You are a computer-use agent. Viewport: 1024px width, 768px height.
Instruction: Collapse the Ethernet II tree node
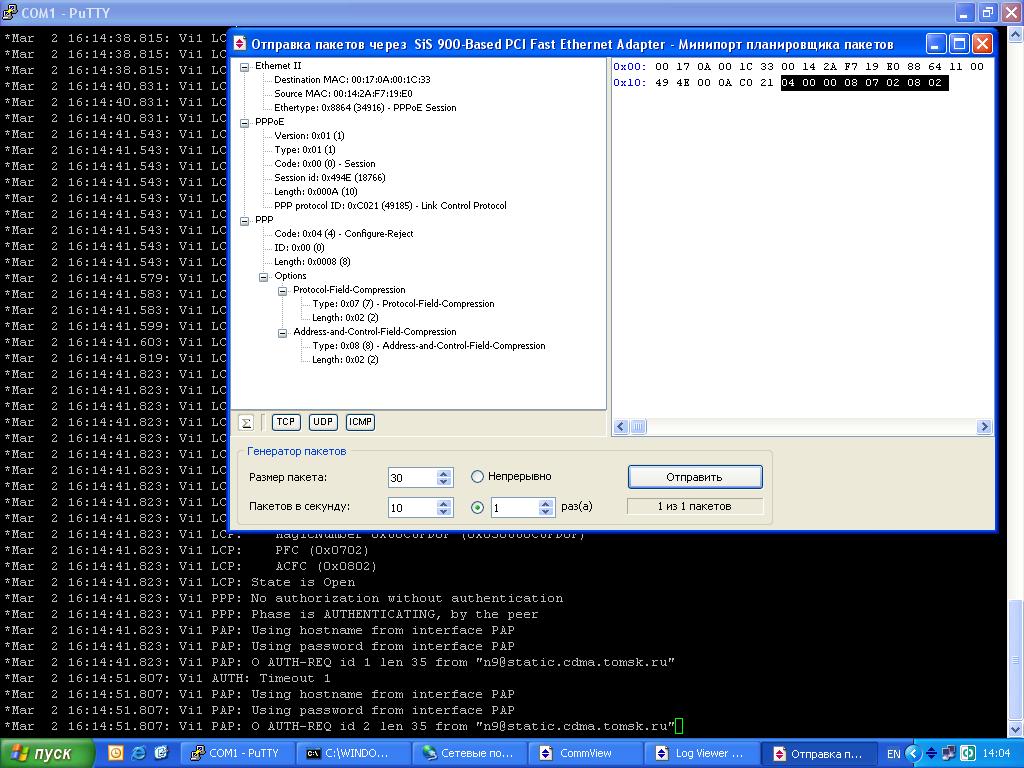244,66
